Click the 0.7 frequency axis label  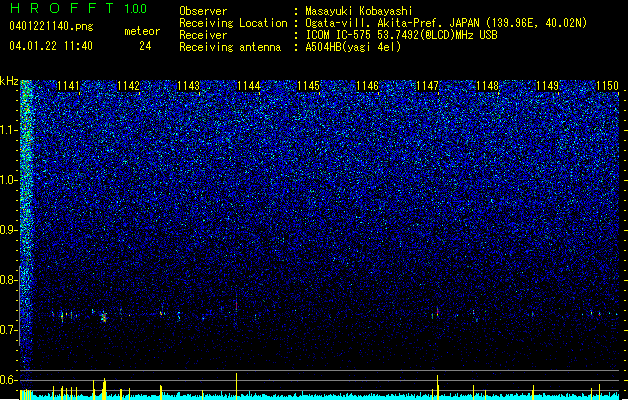tap(9, 330)
